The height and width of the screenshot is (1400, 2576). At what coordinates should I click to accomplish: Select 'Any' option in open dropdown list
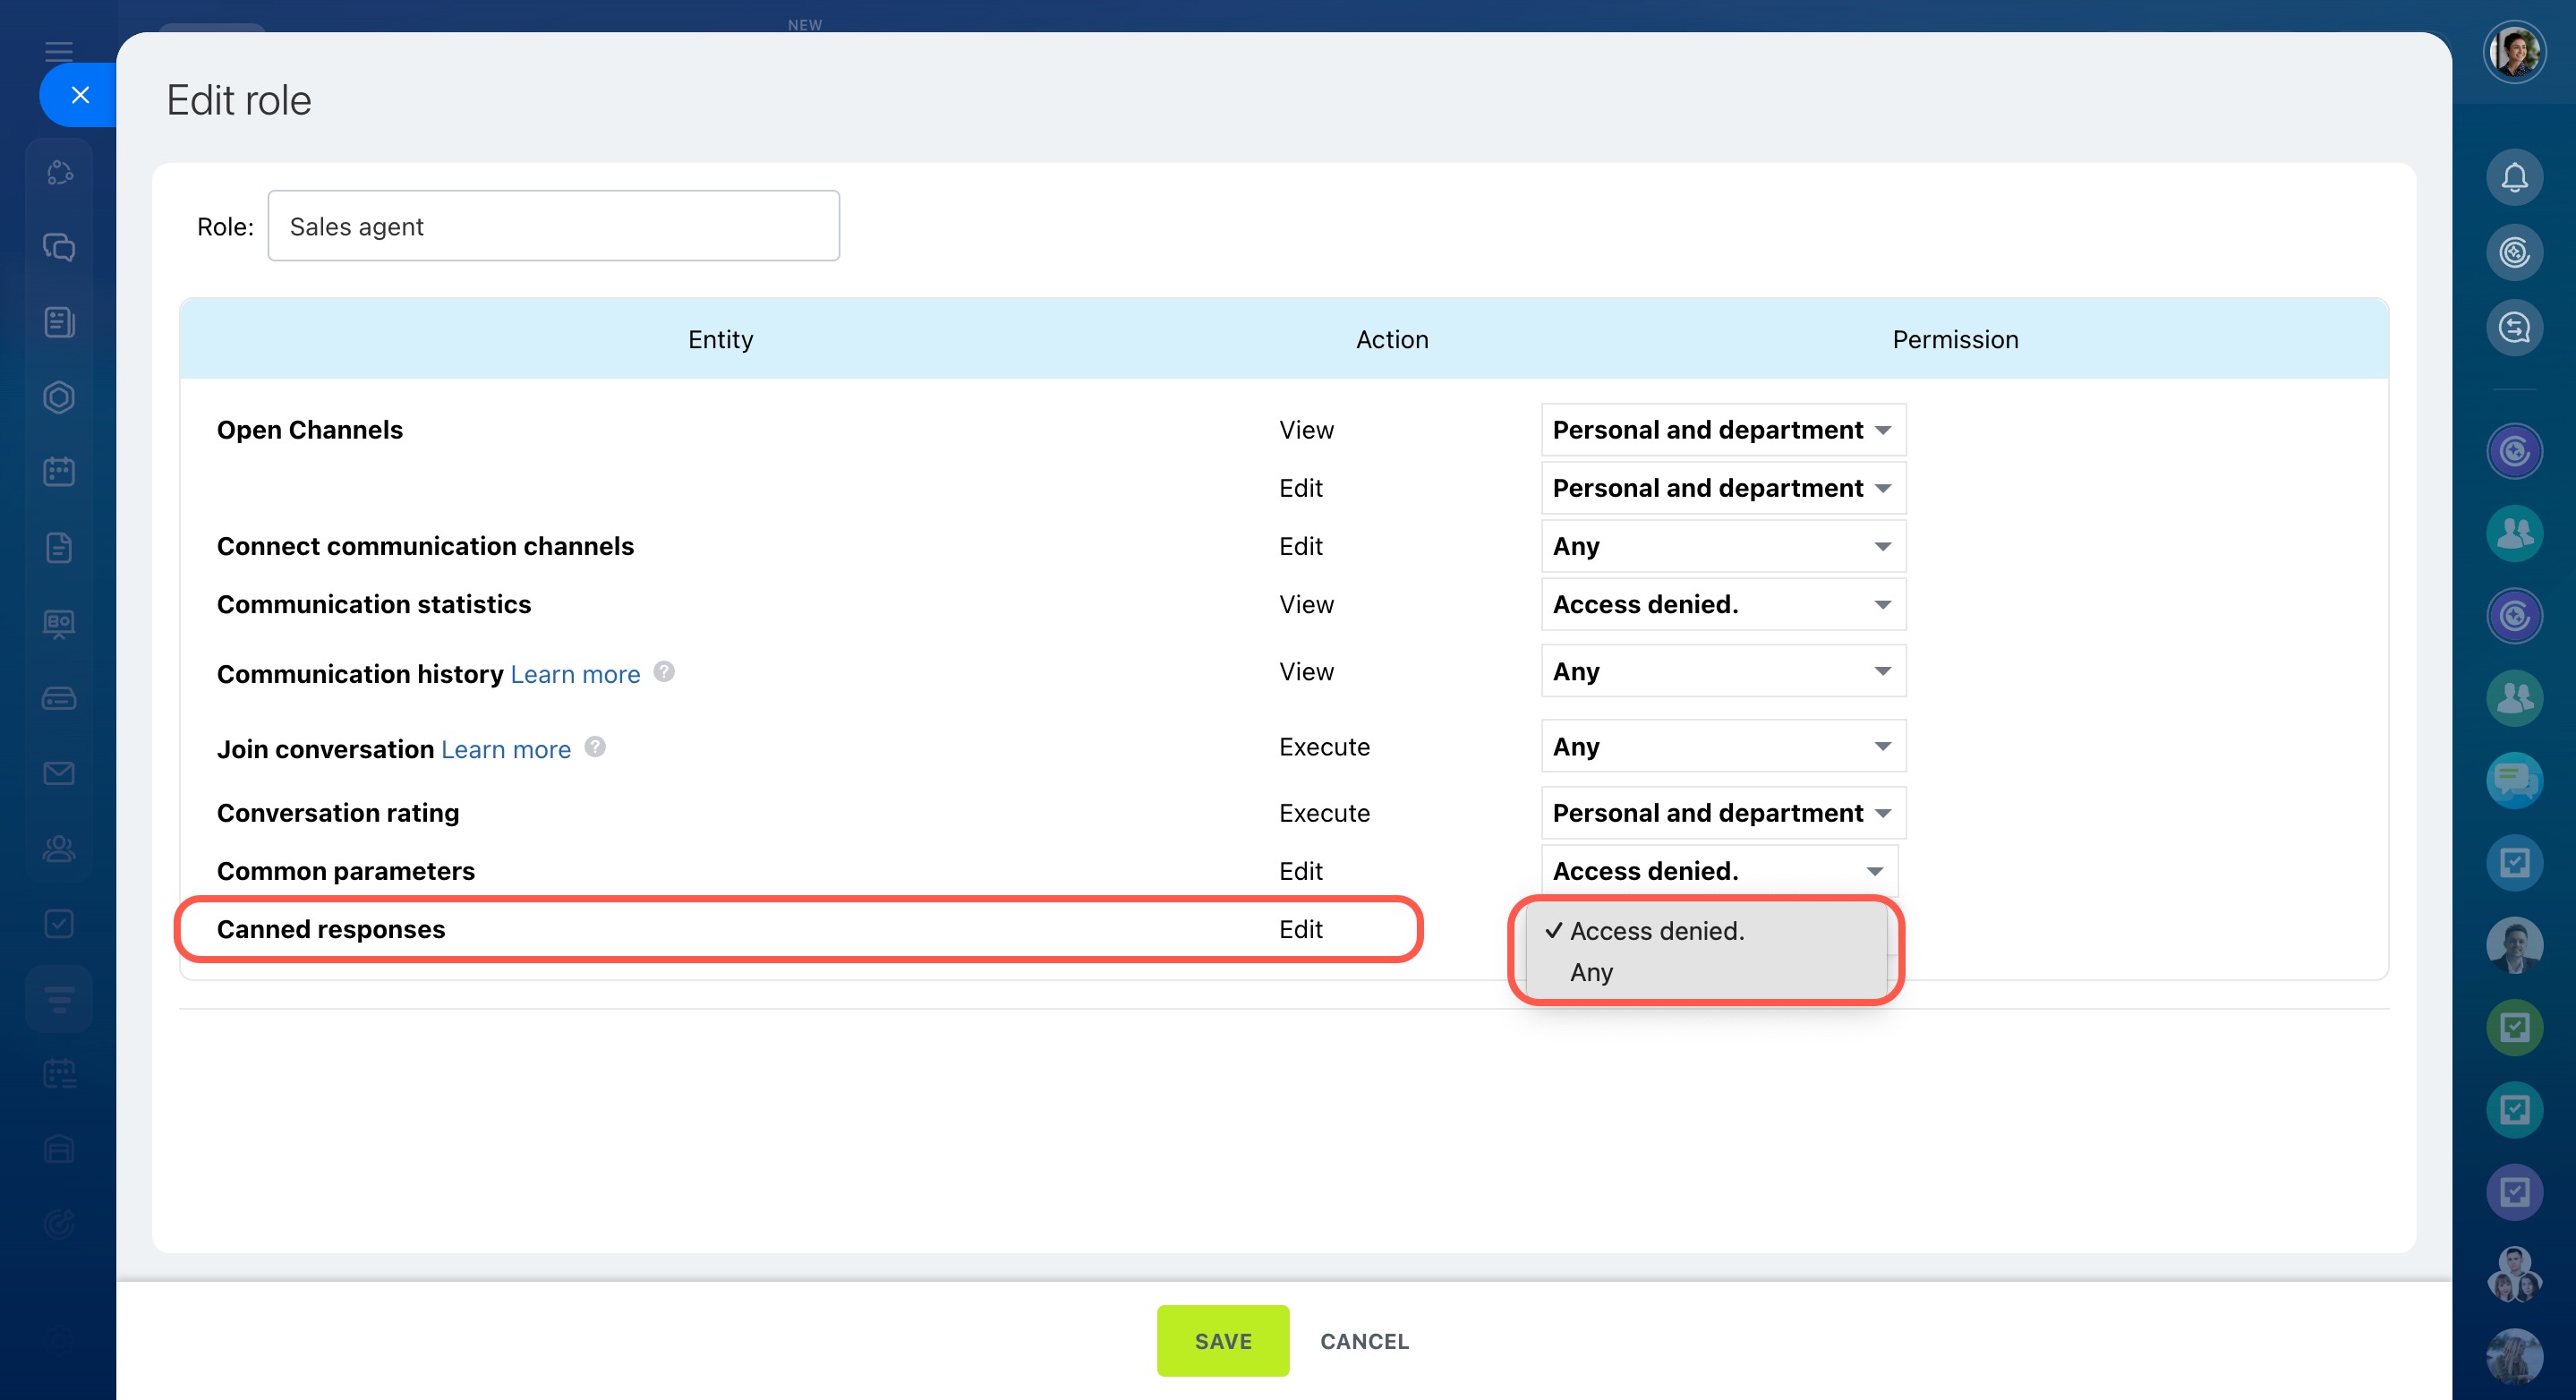pyautogui.click(x=1591, y=972)
